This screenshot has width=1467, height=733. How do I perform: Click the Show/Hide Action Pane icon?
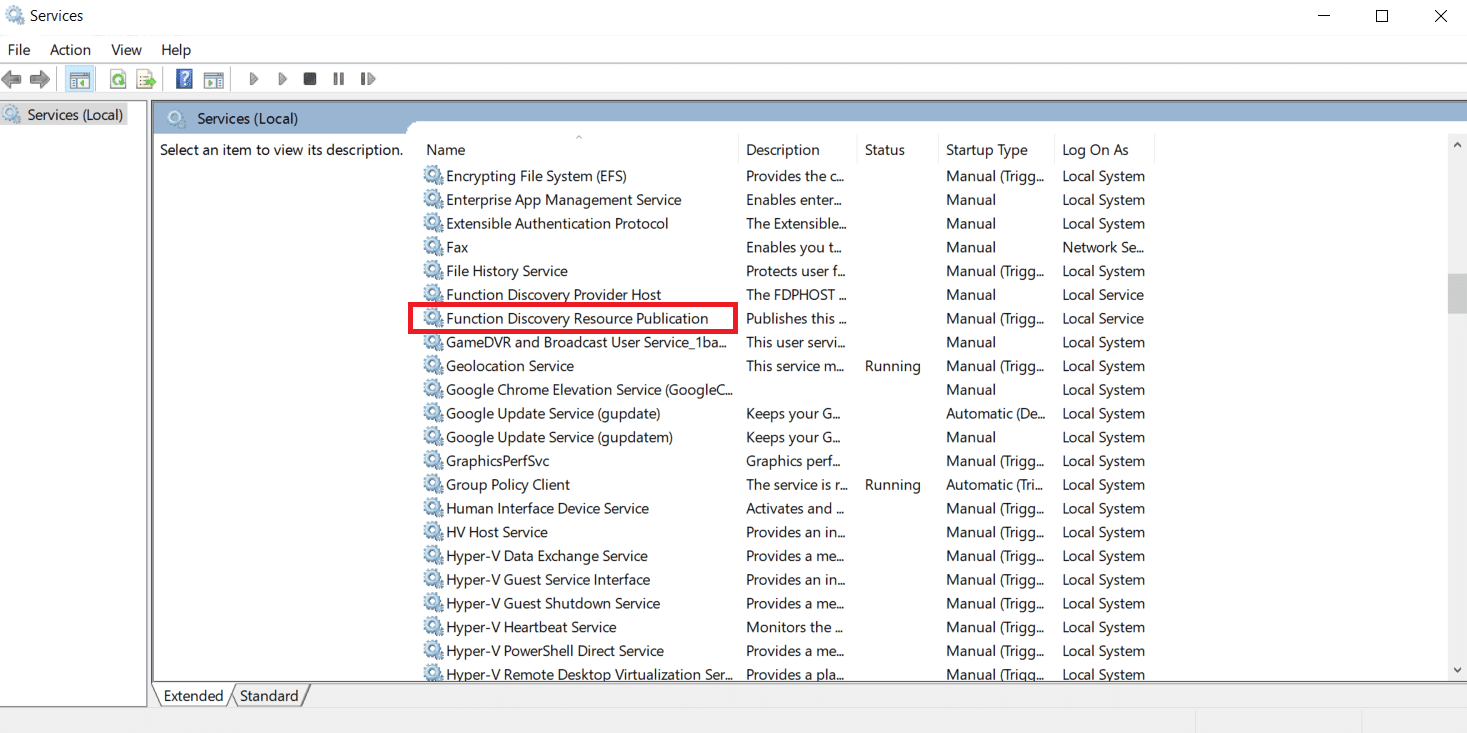[213, 78]
